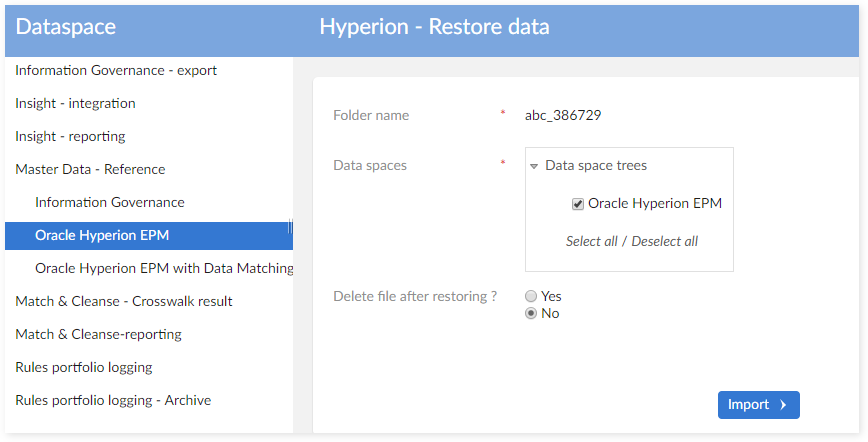This screenshot has width=868, height=442.
Task: Open Rules portfolio logging - Archive
Action: click(x=113, y=401)
